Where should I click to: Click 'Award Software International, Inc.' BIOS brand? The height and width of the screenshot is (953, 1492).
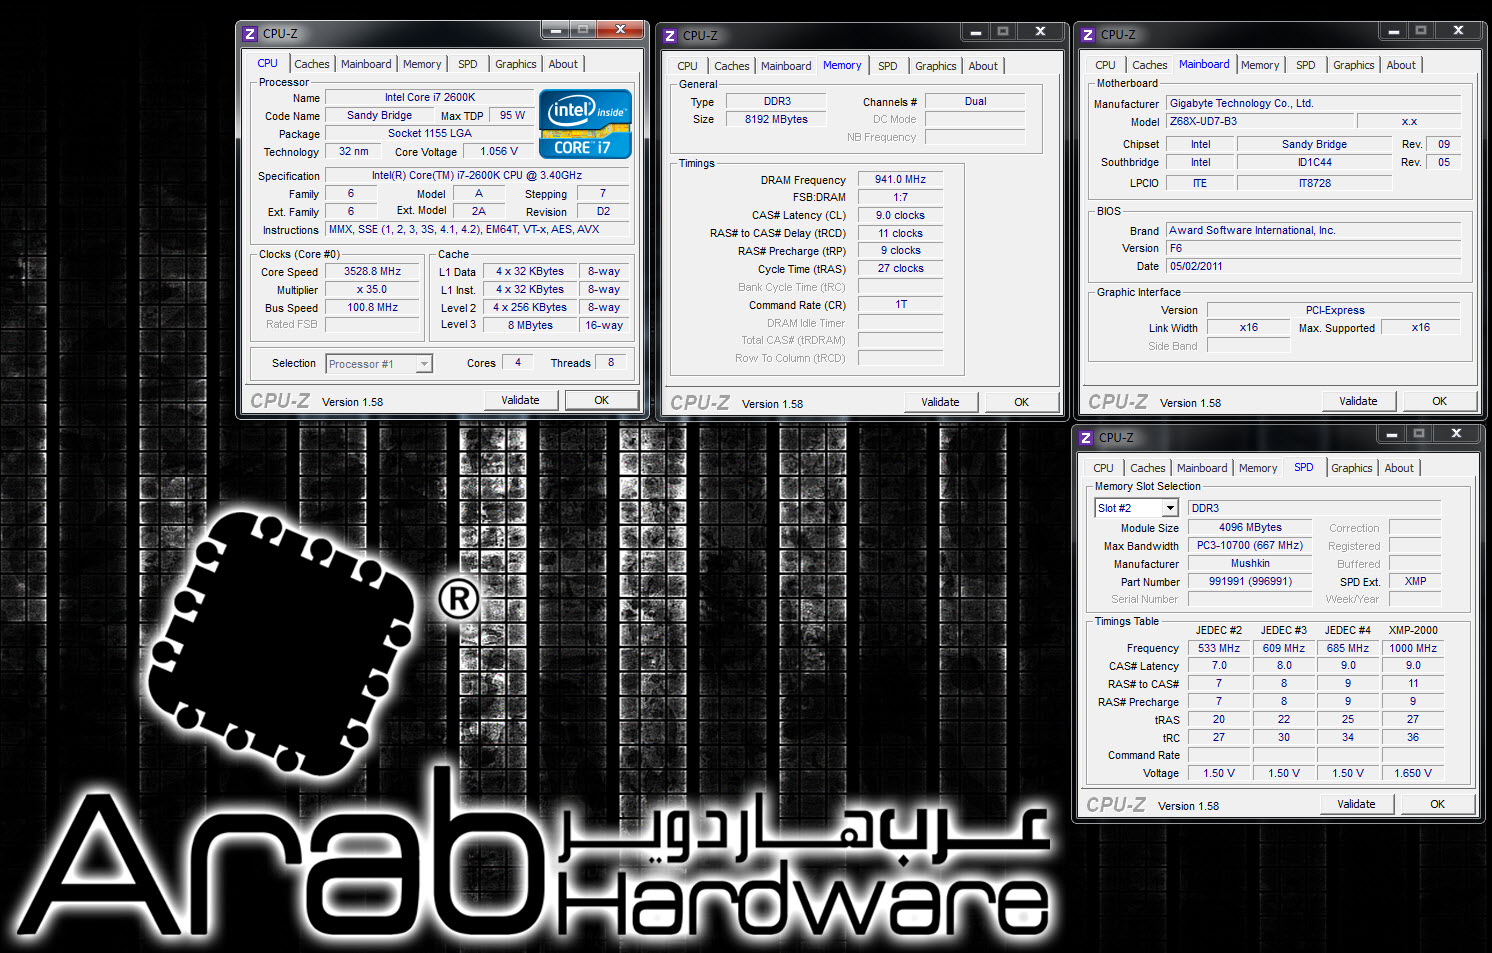(1314, 230)
